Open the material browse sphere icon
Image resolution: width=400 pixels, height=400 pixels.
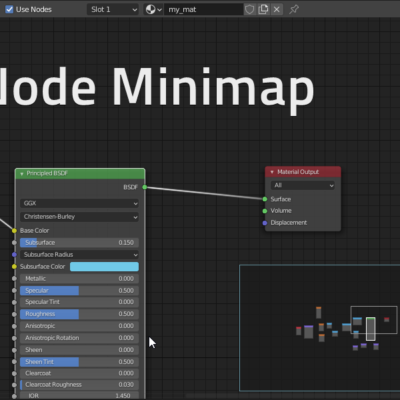(x=154, y=9)
